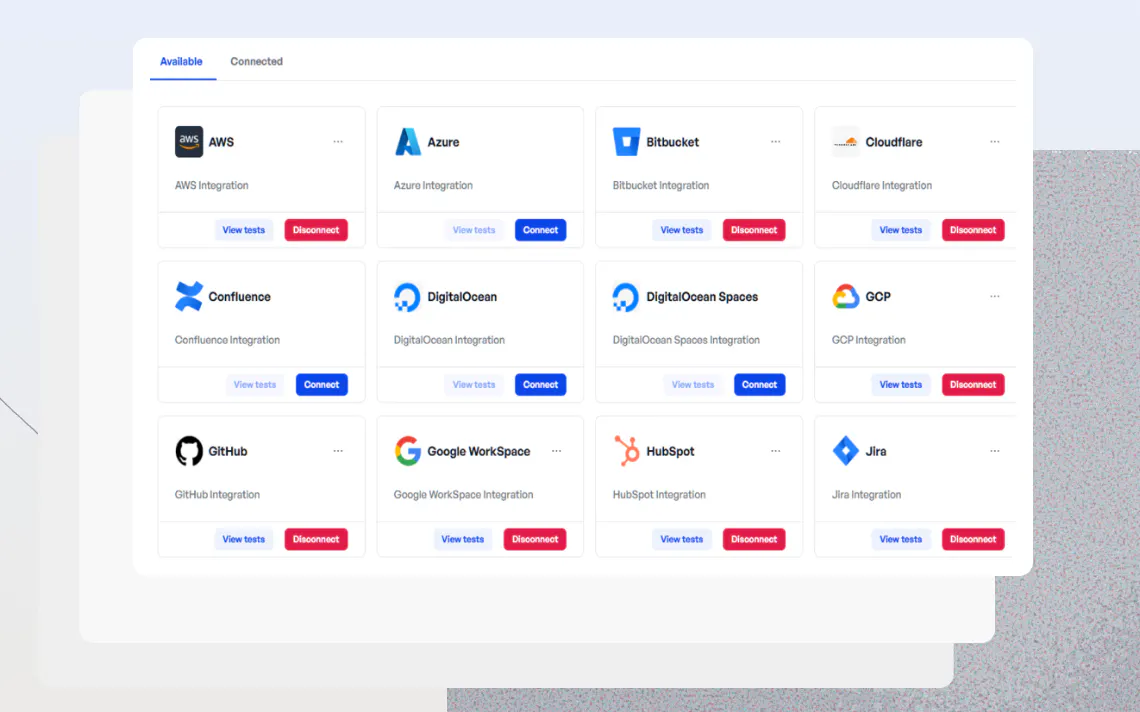The image size is (1140, 712).
Task: Disconnect the GCP integration
Action: (973, 385)
